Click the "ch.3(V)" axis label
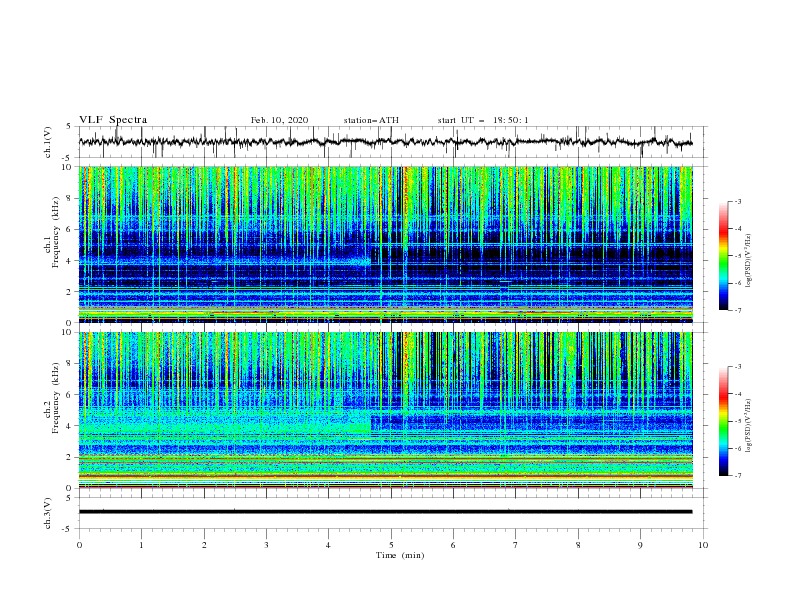This screenshot has height=612, width=792. point(48,513)
